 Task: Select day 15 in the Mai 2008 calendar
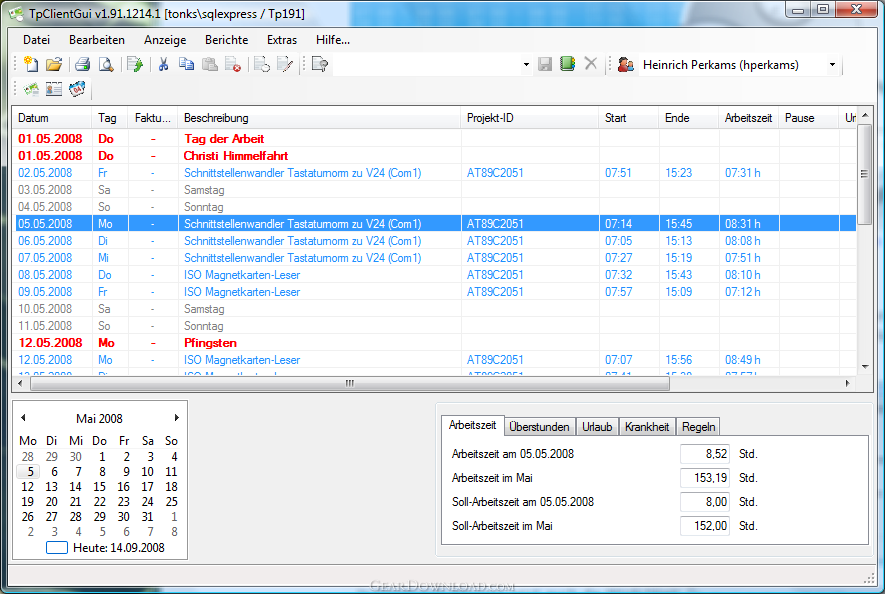[99, 486]
